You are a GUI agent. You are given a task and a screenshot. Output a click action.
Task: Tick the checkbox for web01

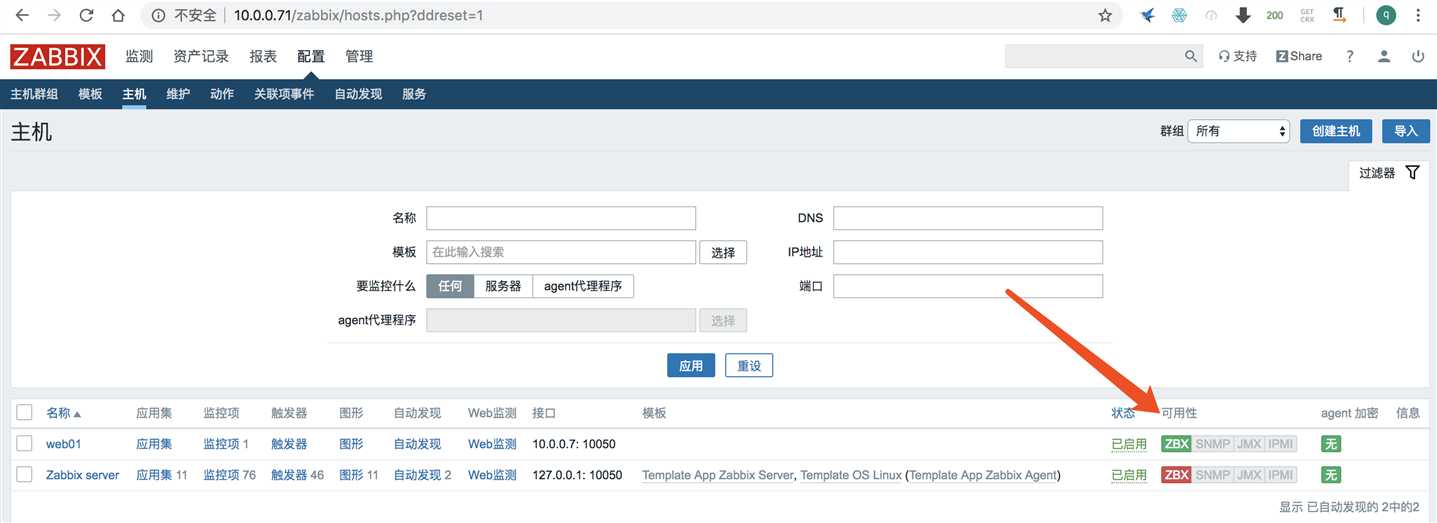(24, 443)
